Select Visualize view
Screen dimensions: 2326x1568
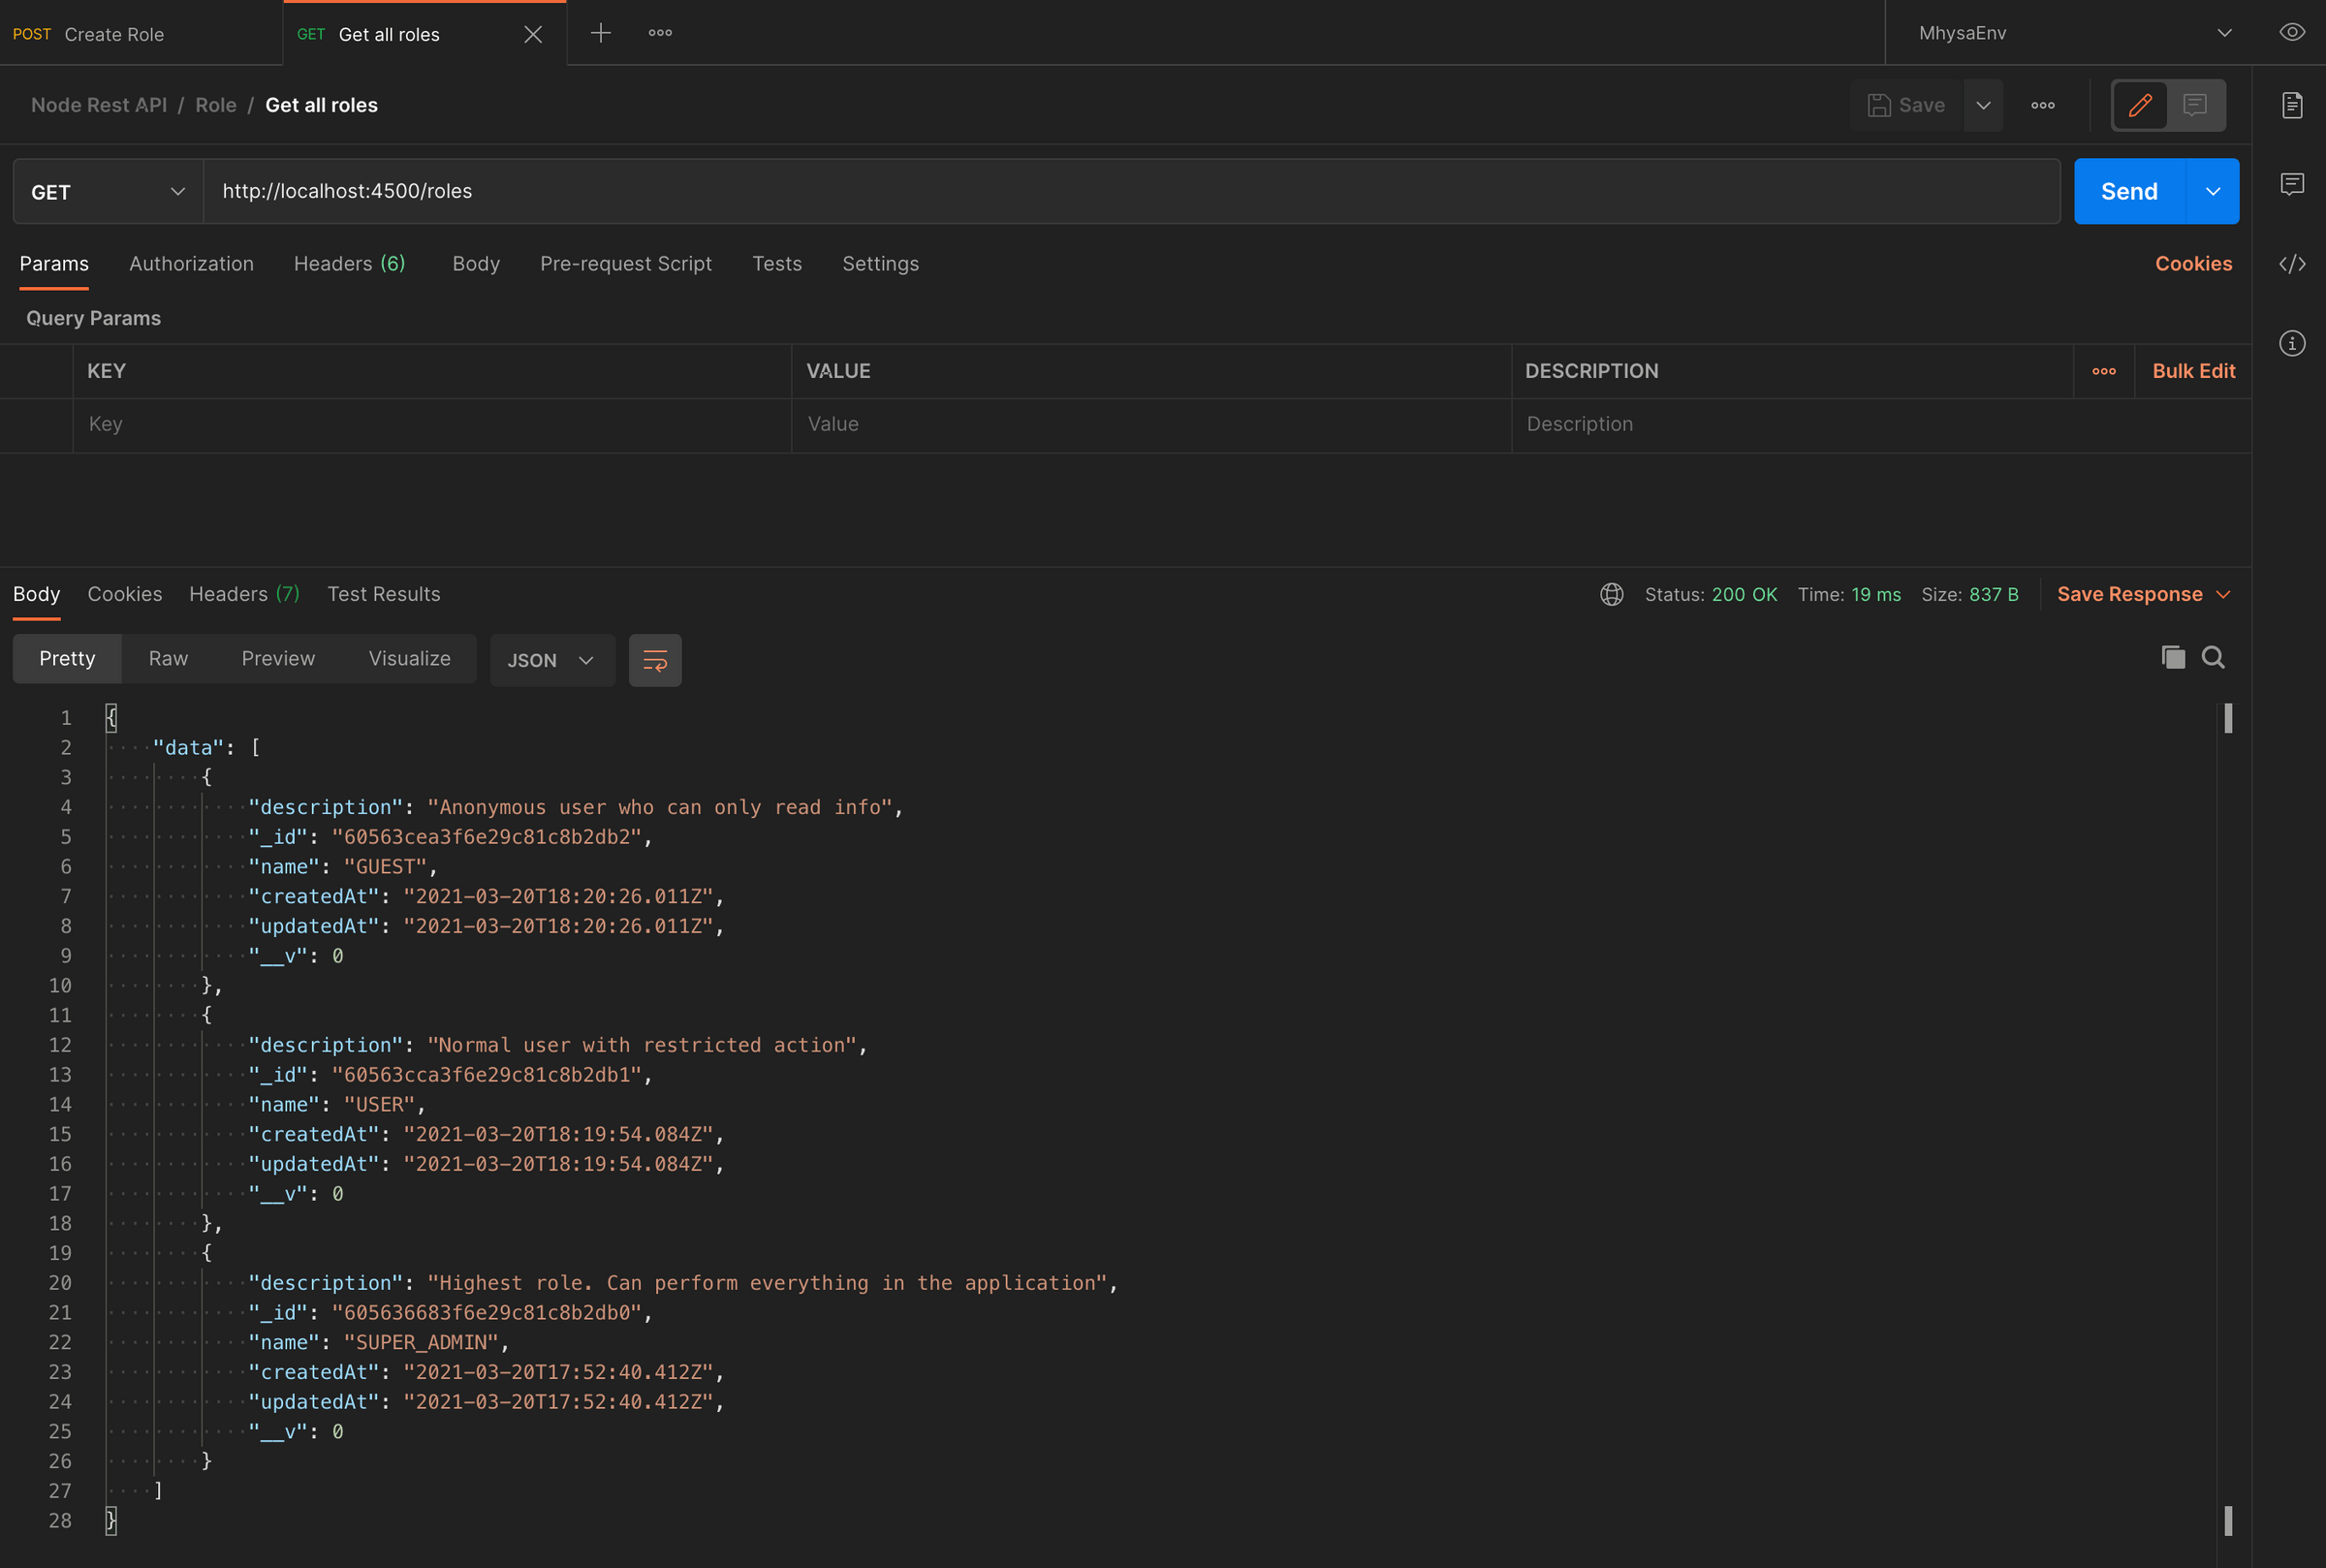tap(409, 659)
